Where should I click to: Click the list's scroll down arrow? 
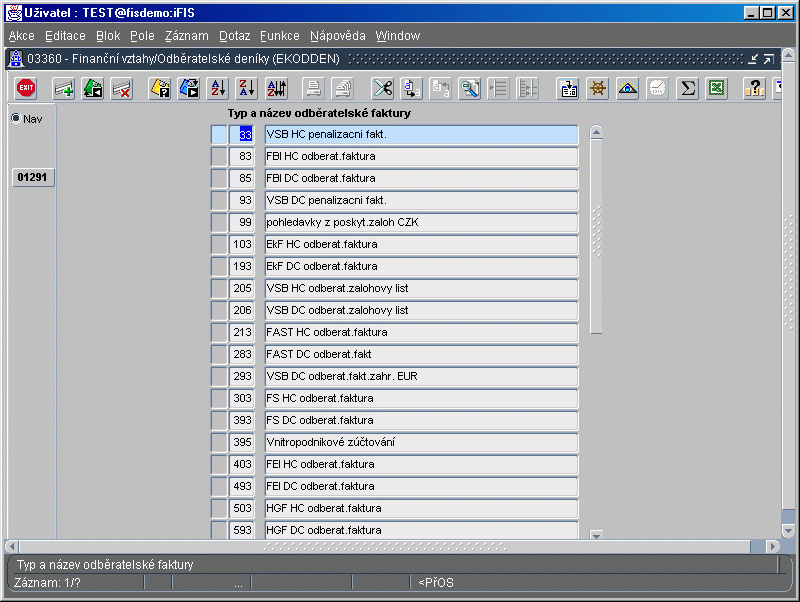pos(597,535)
